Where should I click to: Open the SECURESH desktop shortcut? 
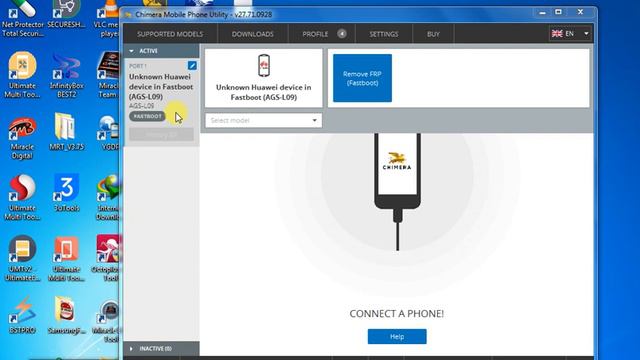pyautogui.click(x=66, y=14)
